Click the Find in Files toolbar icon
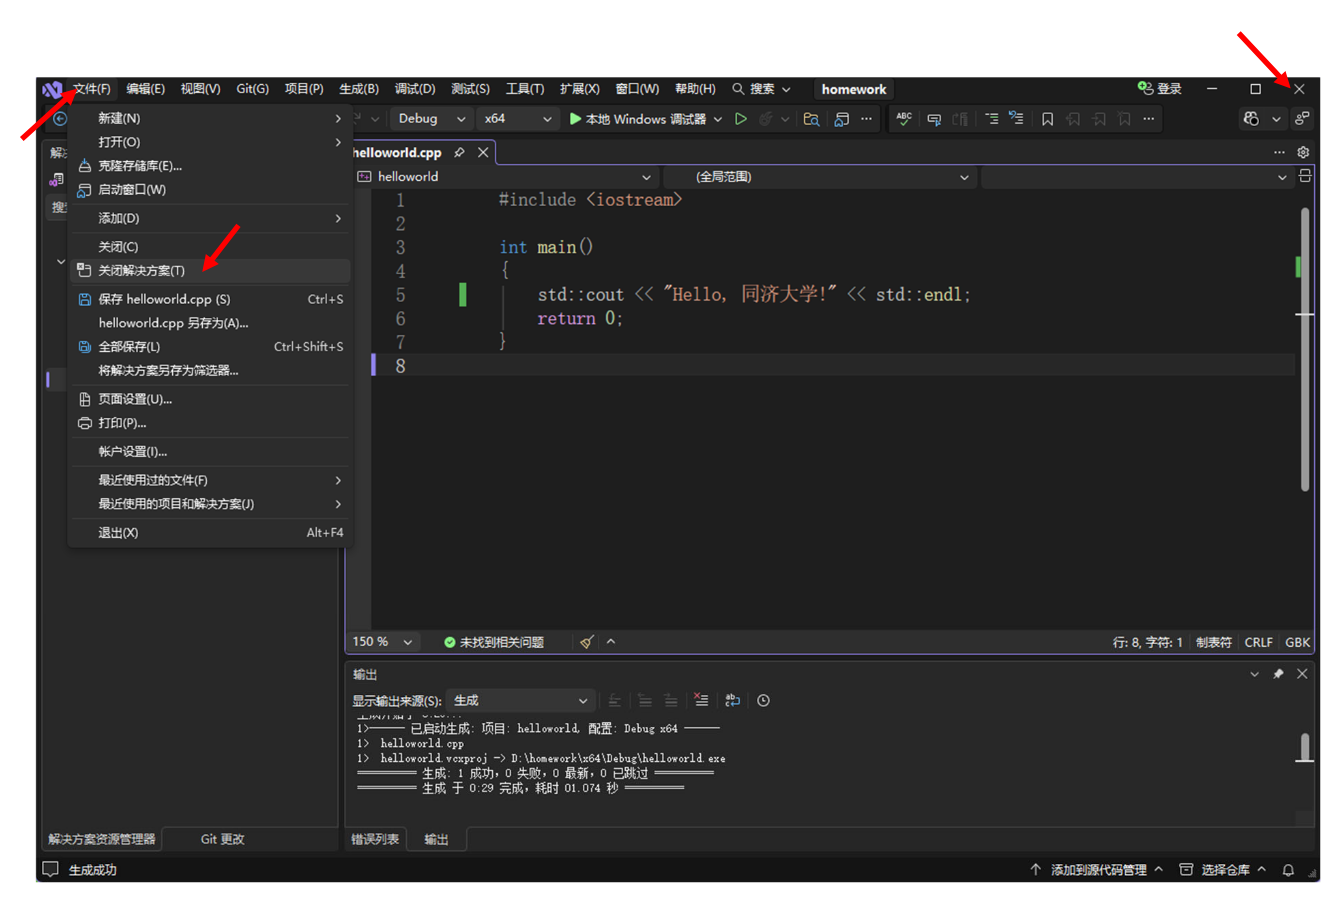Viewport: 1344px width, 900px height. tap(811, 119)
